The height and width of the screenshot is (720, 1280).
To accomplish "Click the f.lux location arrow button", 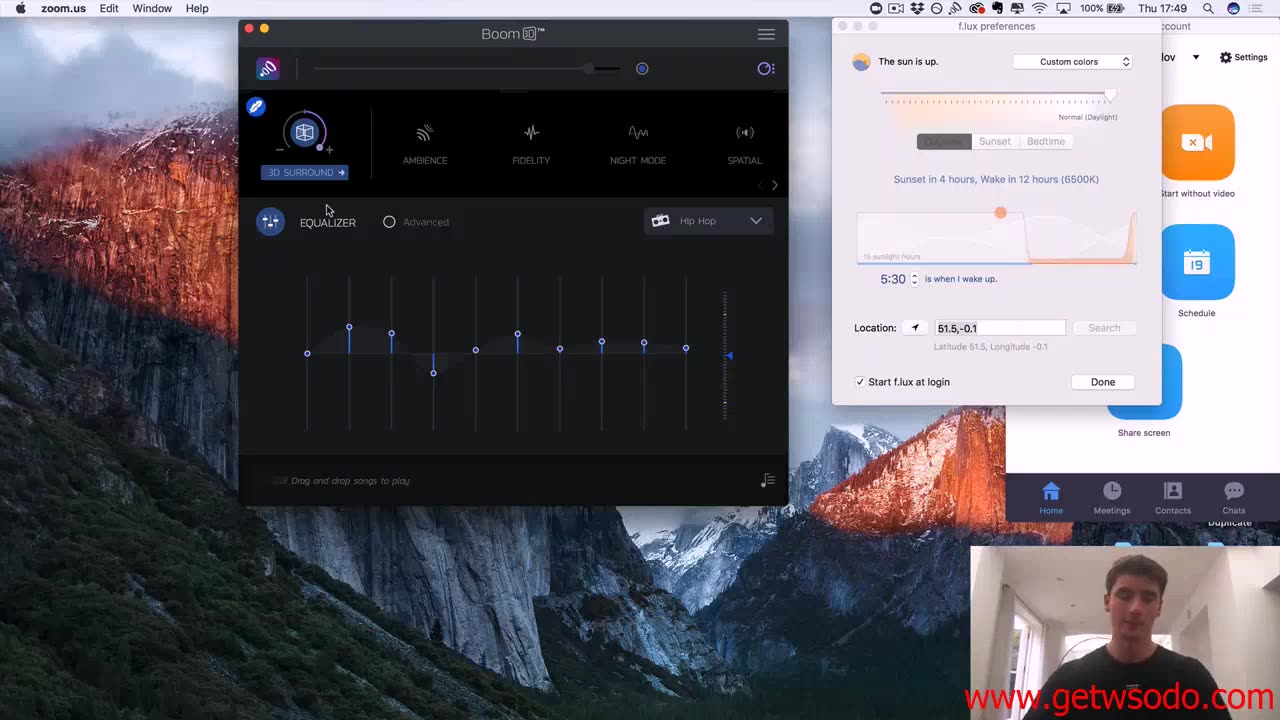I will (x=915, y=328).
